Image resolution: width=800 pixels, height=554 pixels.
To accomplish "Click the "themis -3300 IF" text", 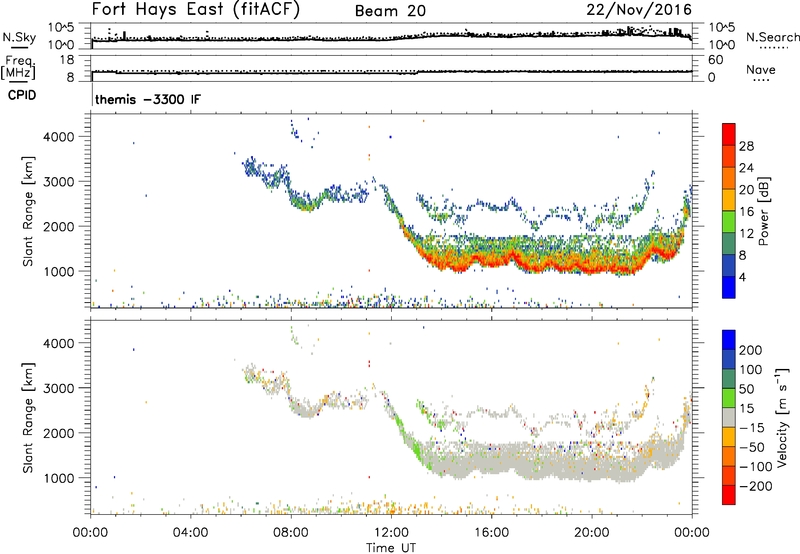I will (x=148, y=99).
